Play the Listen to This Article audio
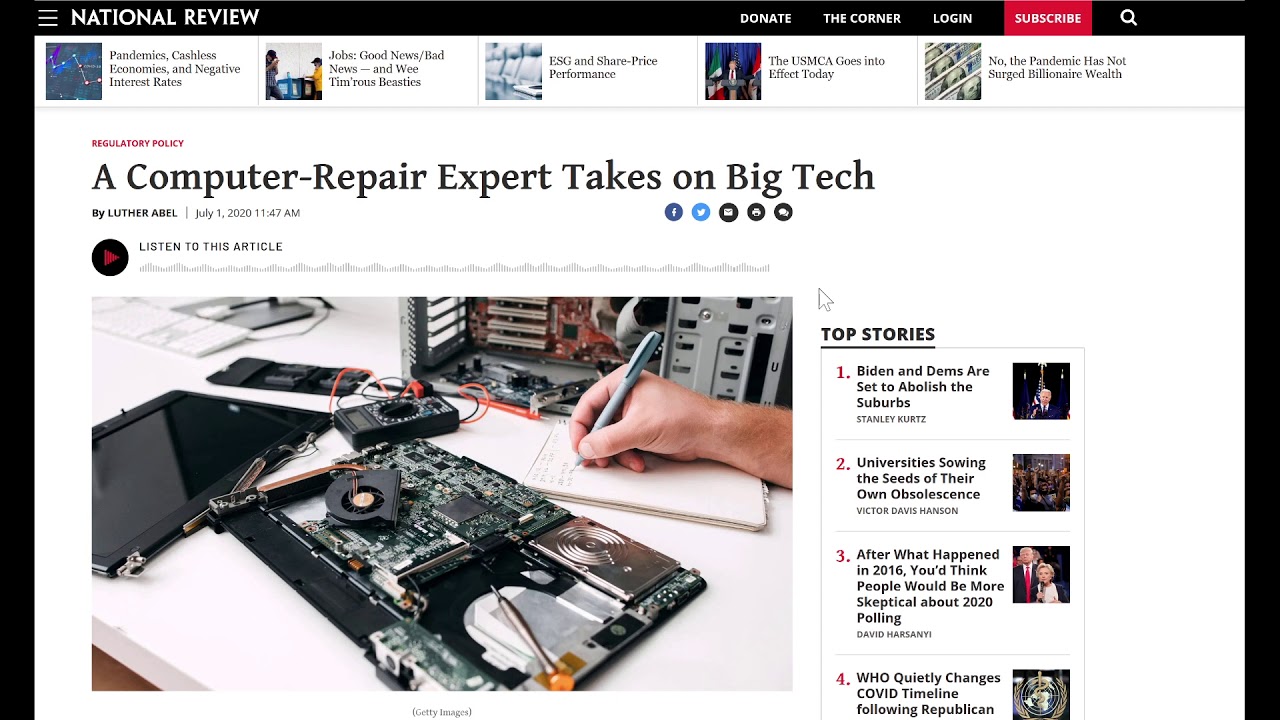1280x720 pixels. 110,258
